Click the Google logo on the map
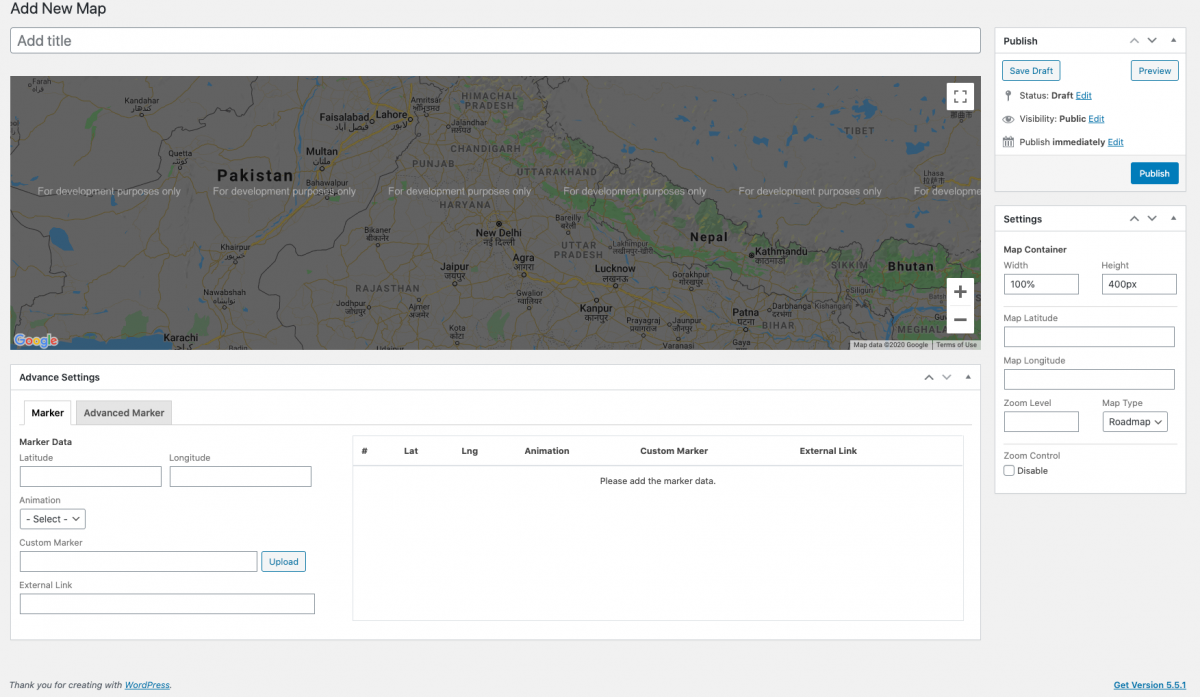The image size is (1200, 697). click(35, 340)
